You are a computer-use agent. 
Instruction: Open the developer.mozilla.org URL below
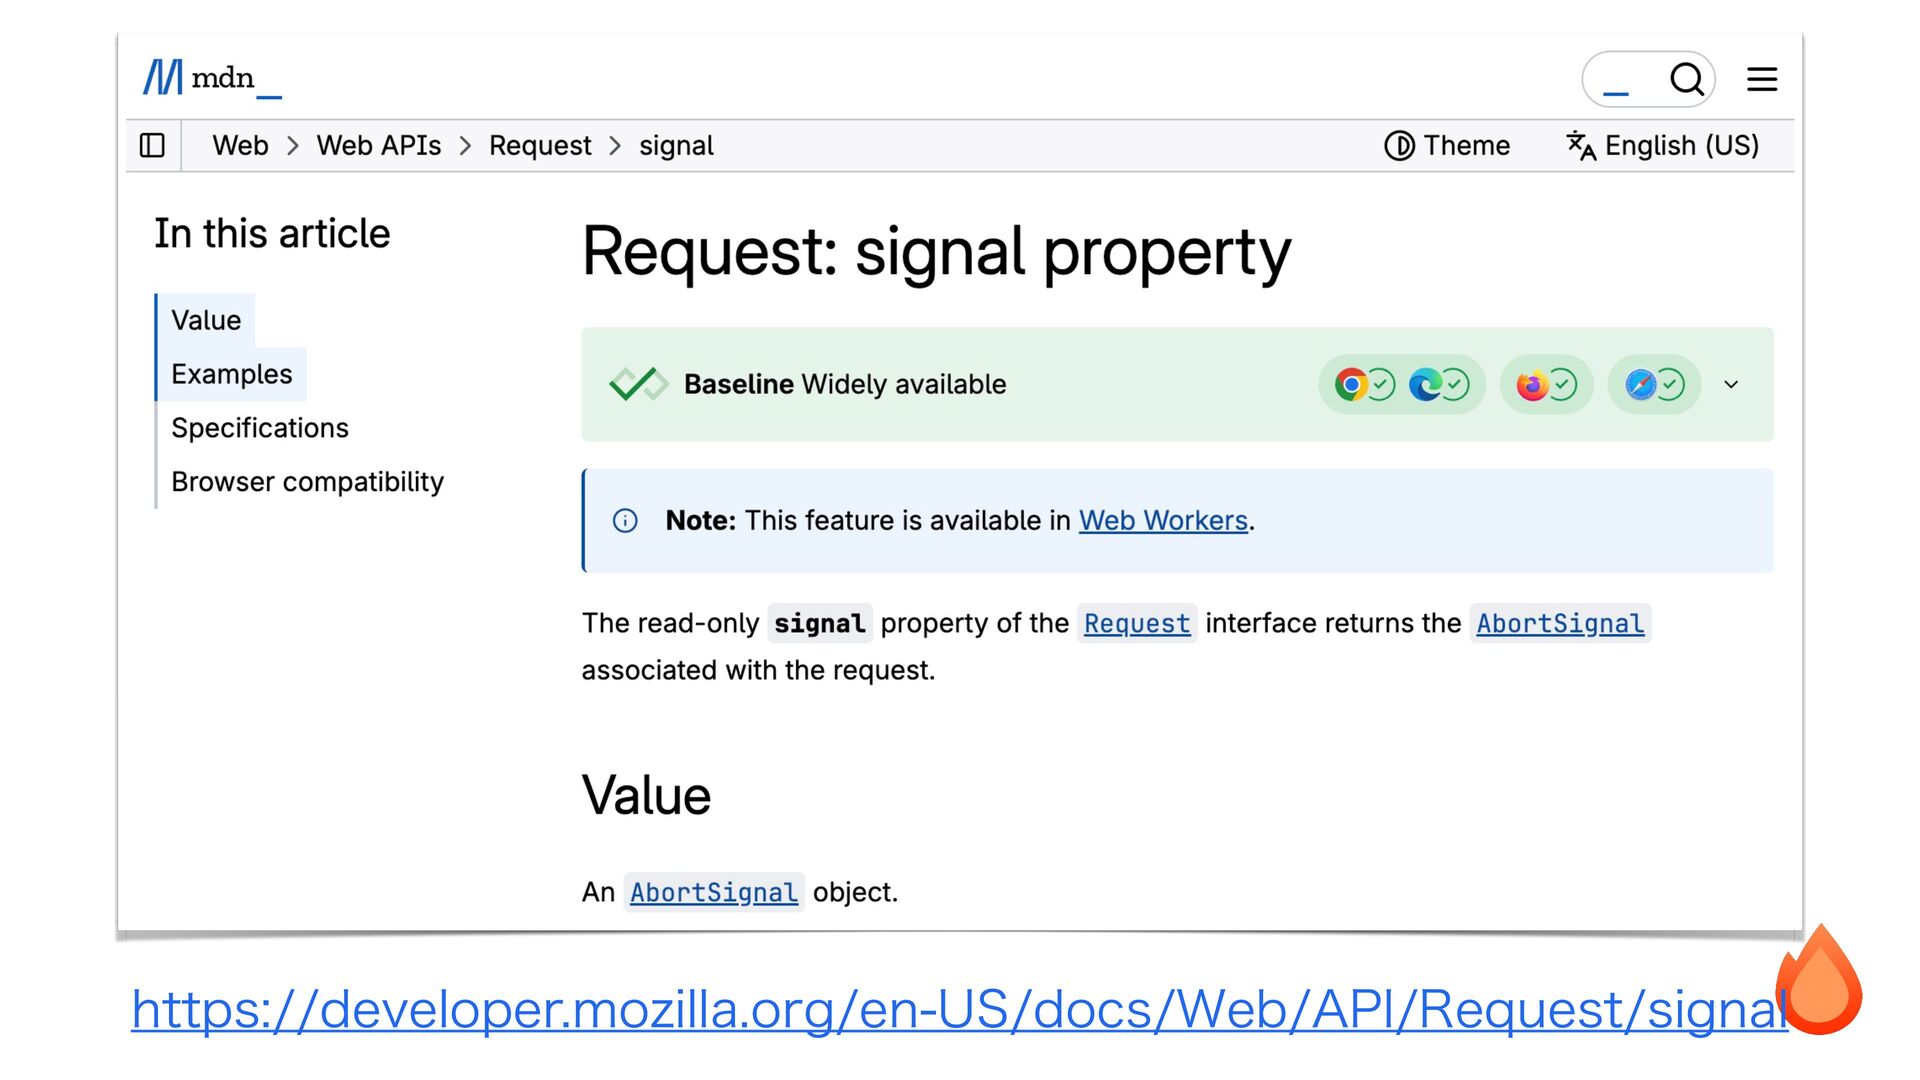(958, 1009)
